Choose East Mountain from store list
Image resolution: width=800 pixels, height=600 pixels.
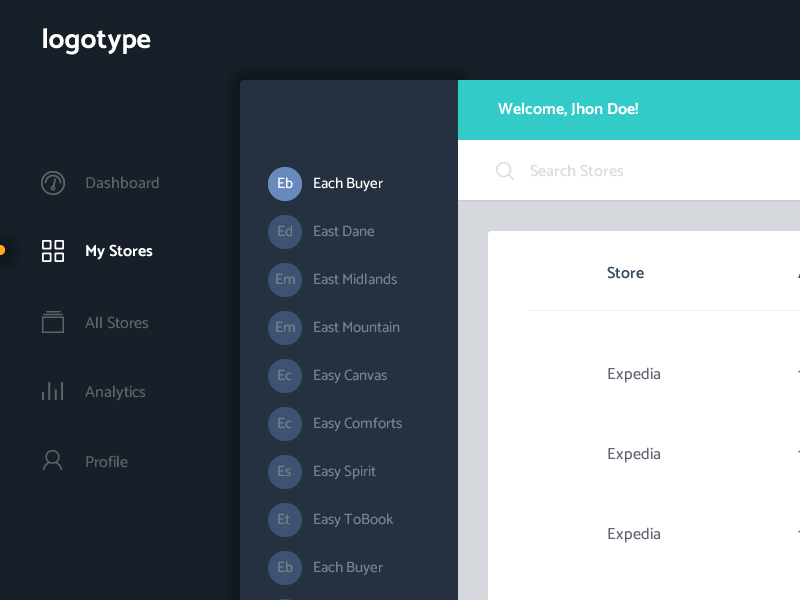356,327
